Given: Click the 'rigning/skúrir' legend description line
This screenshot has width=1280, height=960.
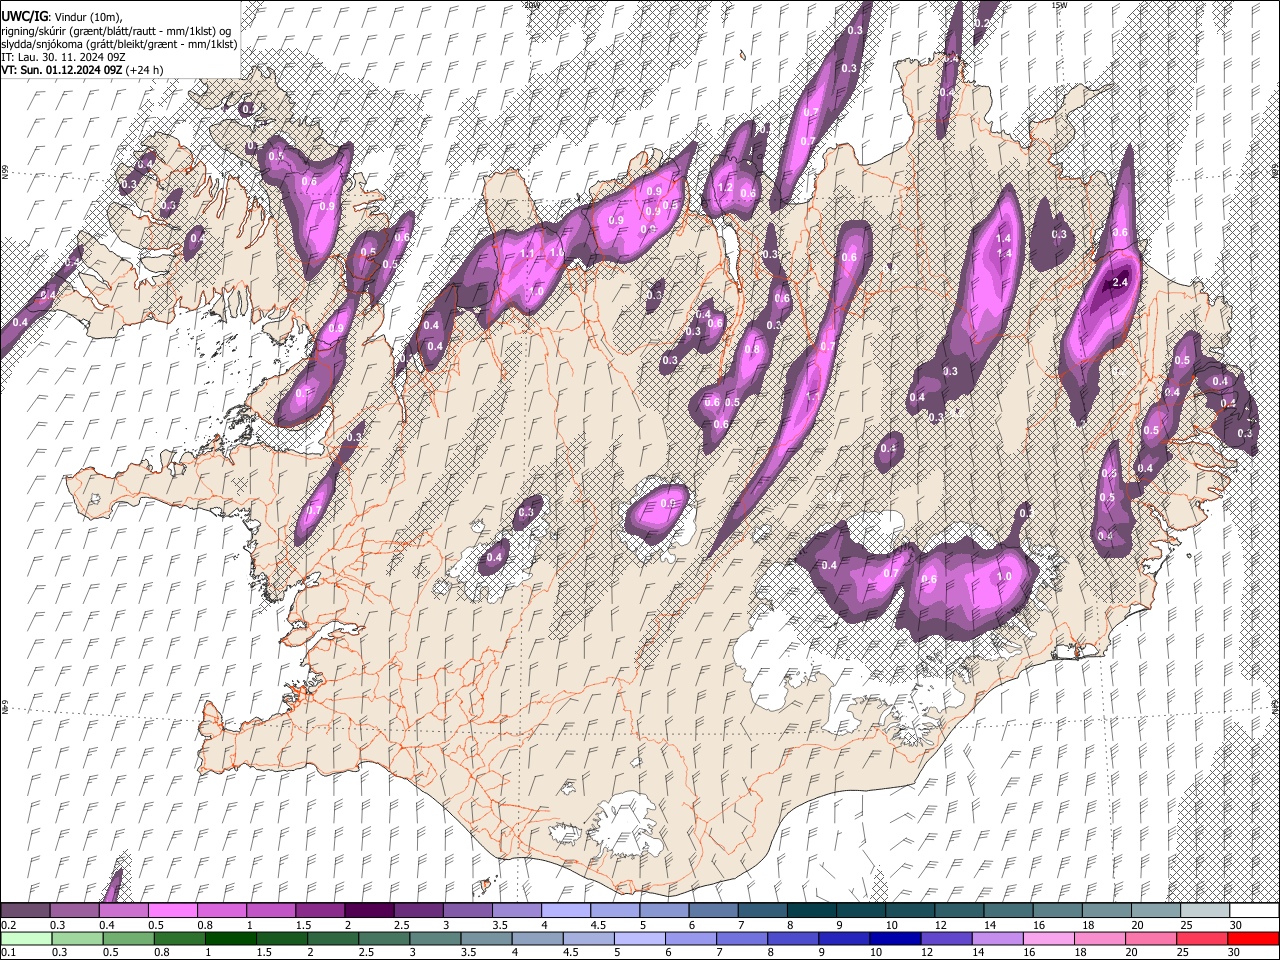Looking at the screenshot, I should (x=117, y=31).
